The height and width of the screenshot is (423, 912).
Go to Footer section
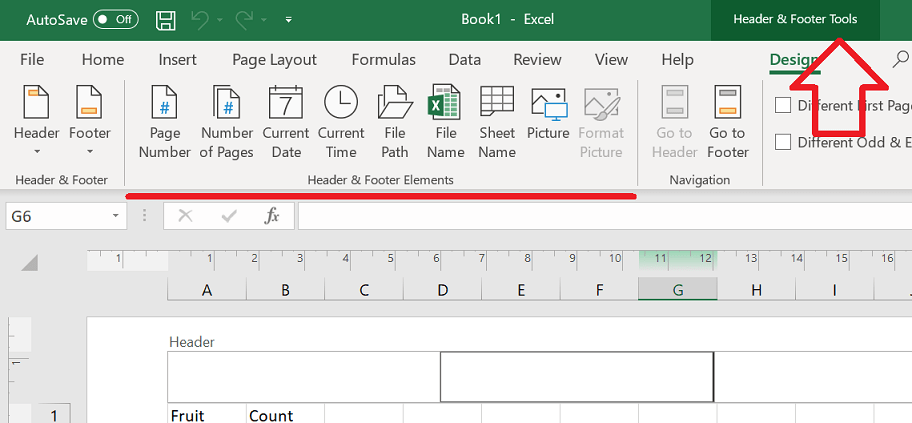click(728, 122)
